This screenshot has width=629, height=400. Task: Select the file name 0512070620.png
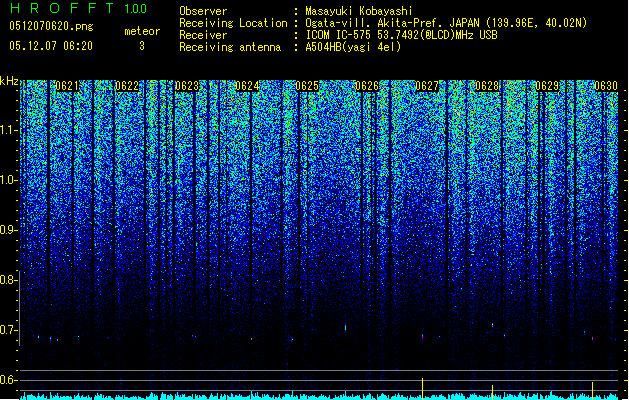[x=51, y=27]
